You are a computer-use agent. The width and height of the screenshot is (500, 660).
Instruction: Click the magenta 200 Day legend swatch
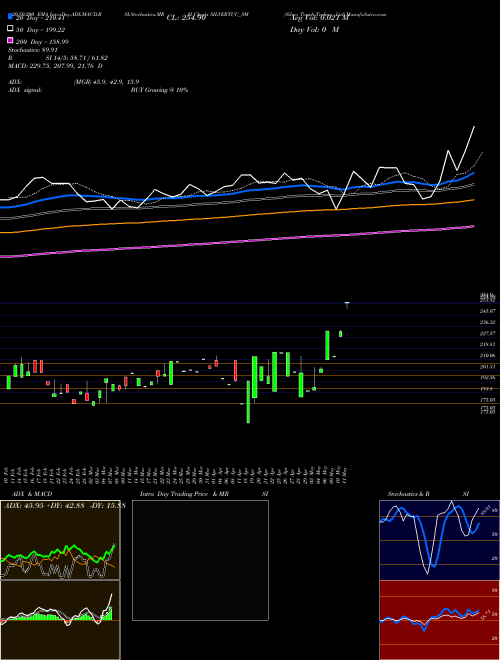10,41
